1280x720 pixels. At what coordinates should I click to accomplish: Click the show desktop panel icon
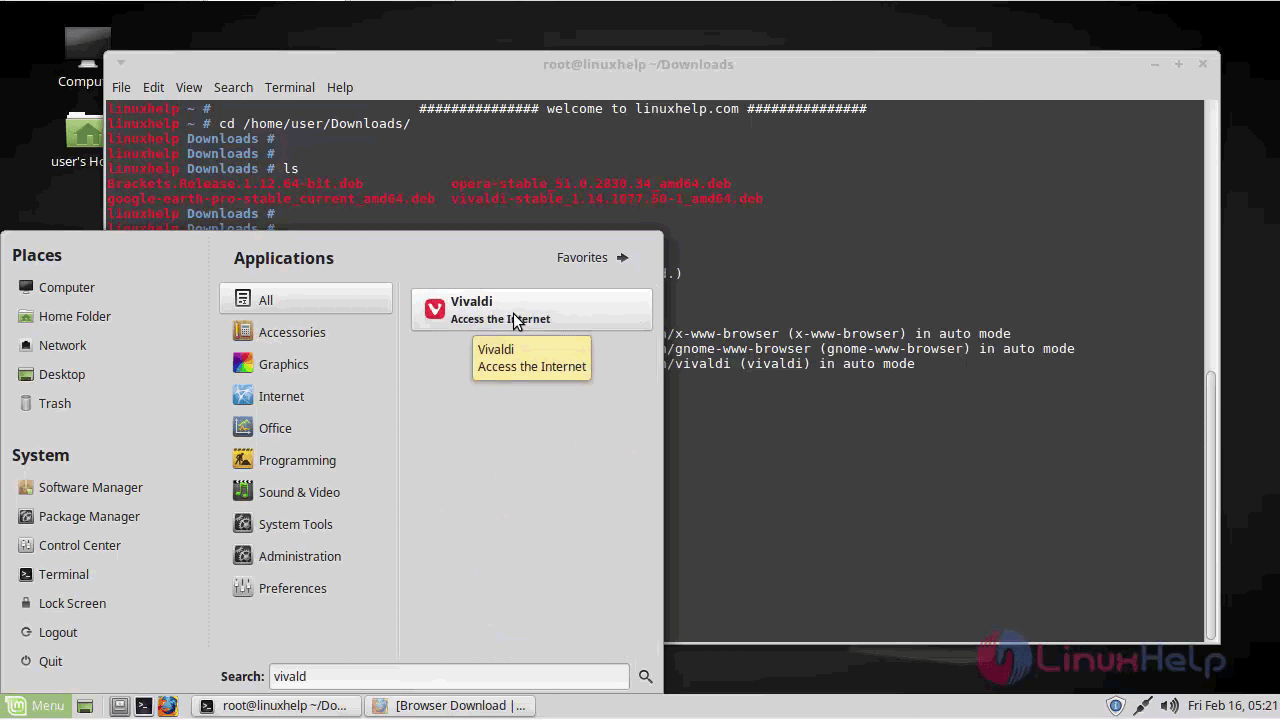[x=85, y=706]
